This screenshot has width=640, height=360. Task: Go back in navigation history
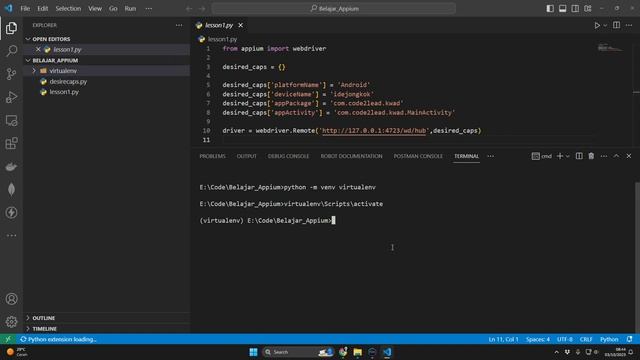(189, 9)
